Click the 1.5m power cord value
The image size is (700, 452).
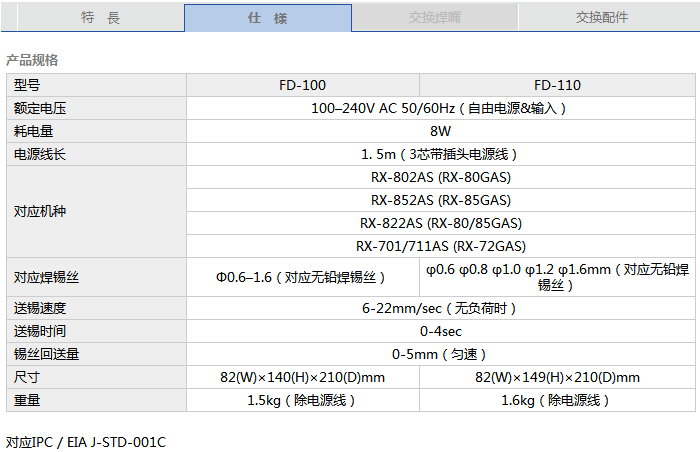(441, 155)
